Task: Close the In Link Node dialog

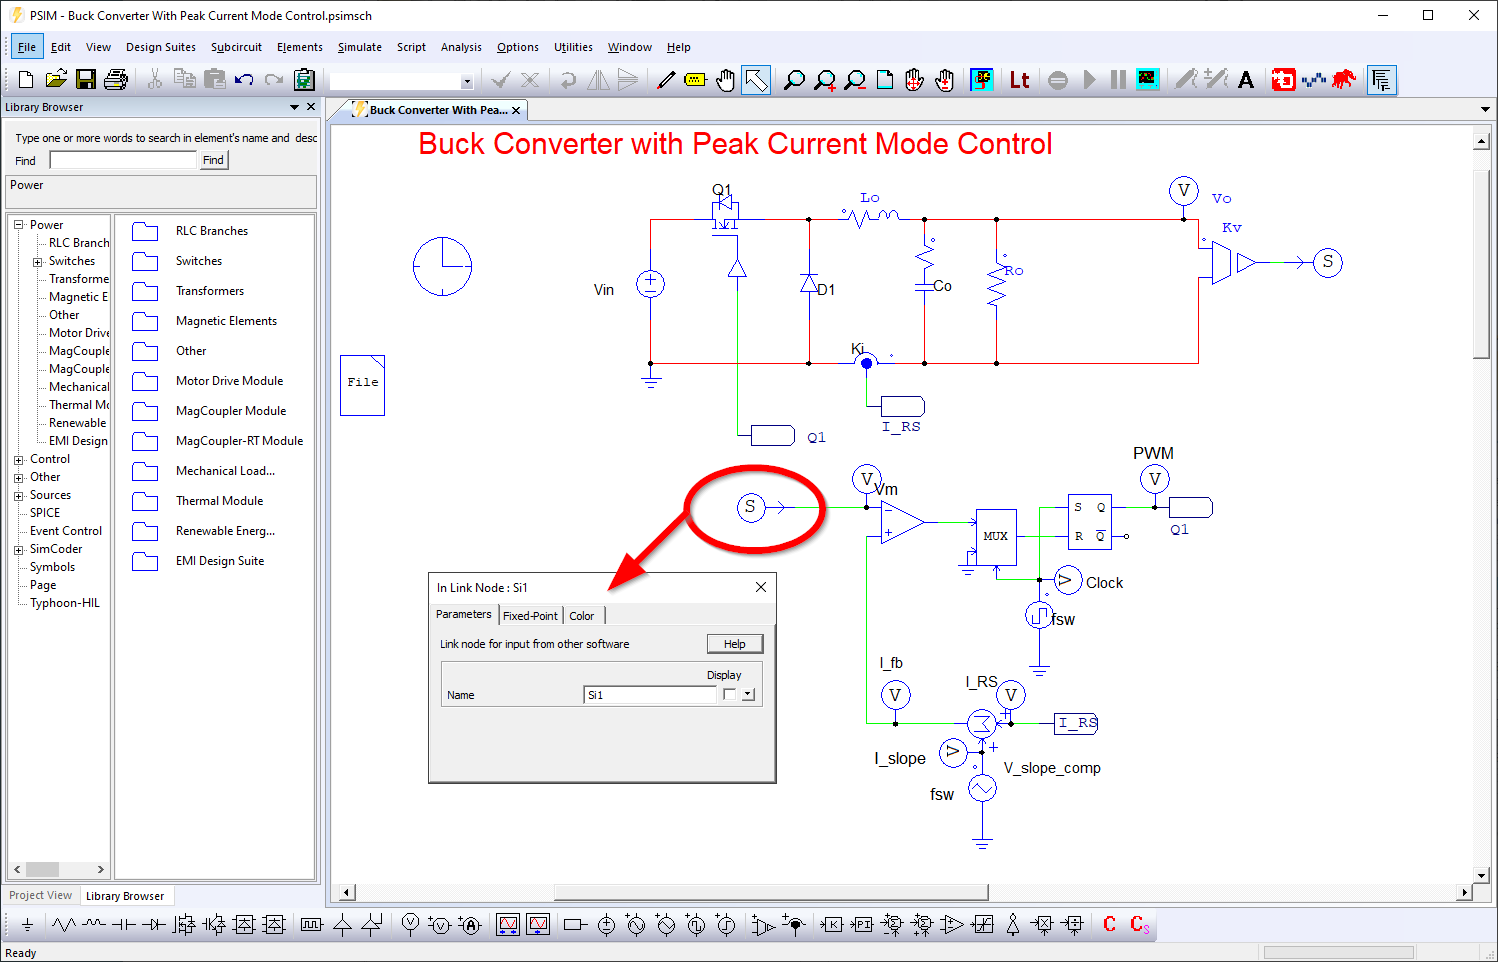Action: (x=761, y=587)
